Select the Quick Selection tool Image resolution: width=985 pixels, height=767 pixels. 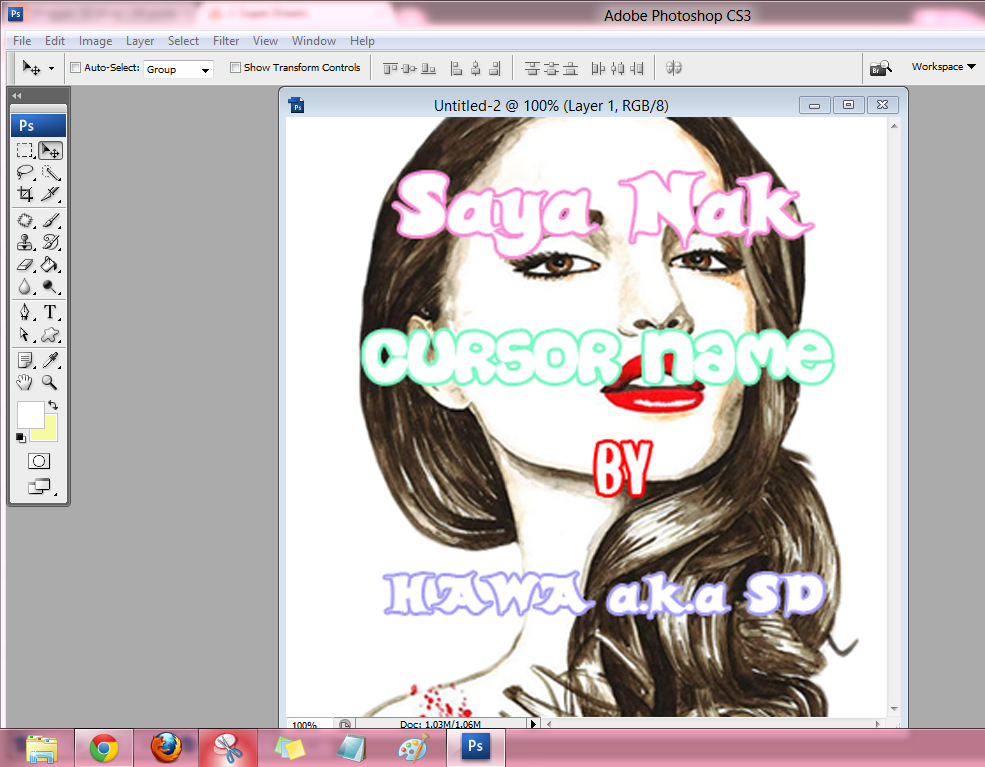tap(50, 172)
